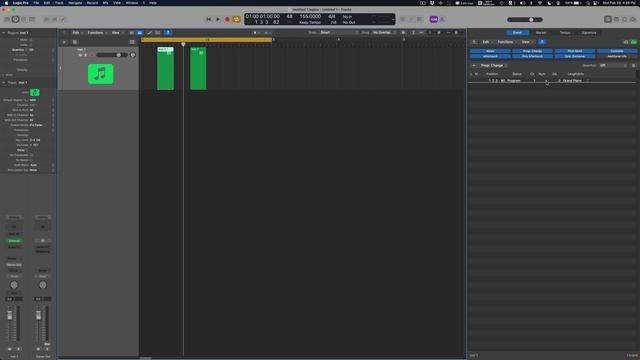
Task: Adjust the Inst 1 channel strip volume fader
Action: (10, 316)
